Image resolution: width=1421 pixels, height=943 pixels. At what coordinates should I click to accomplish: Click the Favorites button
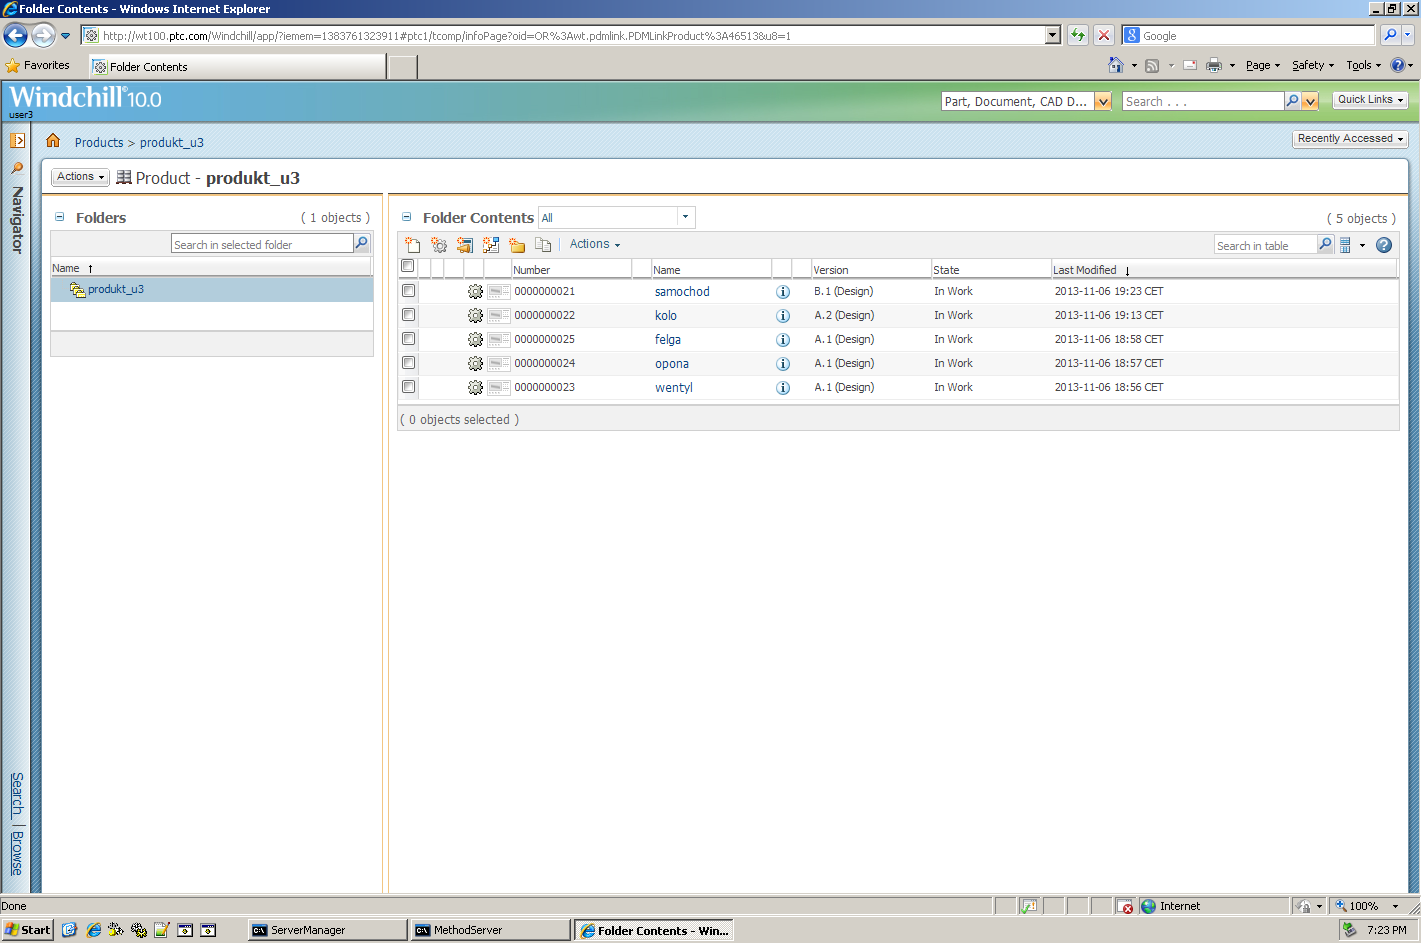tap(38, 66)
